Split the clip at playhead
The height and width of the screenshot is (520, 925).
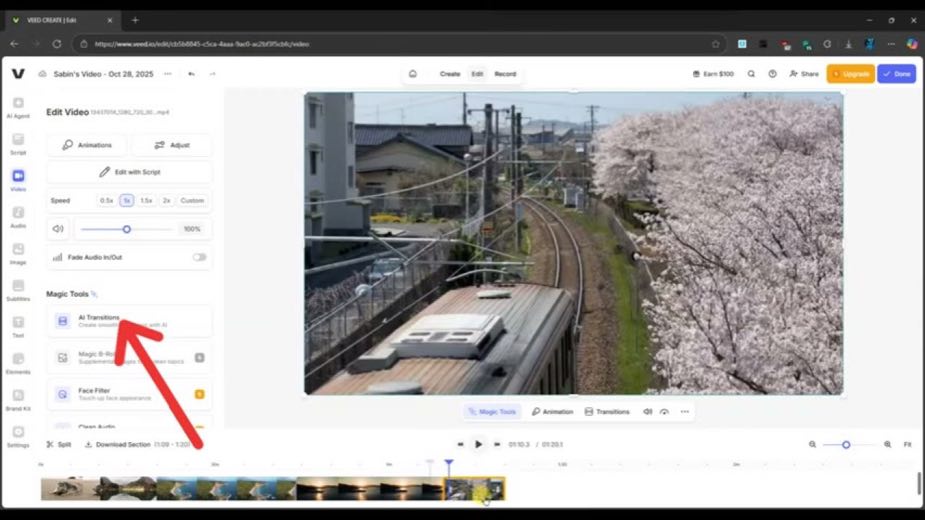pyautogui.click(x=59, y=444)
